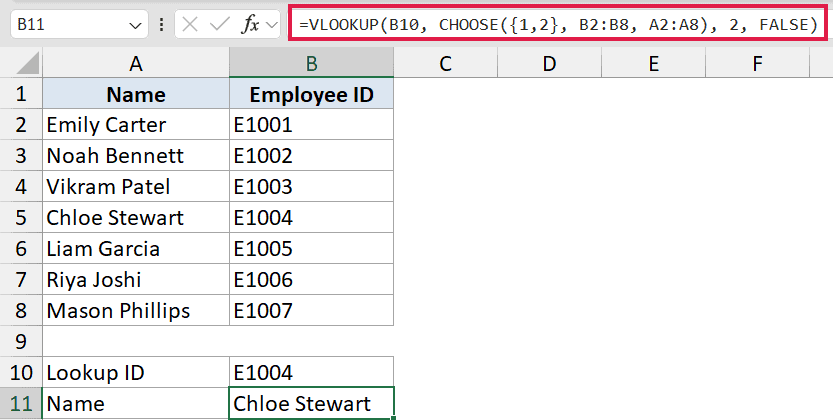The height and width of the screenshot is (420, 833).
Task: Select row 3 header
Action: [21, 156]
